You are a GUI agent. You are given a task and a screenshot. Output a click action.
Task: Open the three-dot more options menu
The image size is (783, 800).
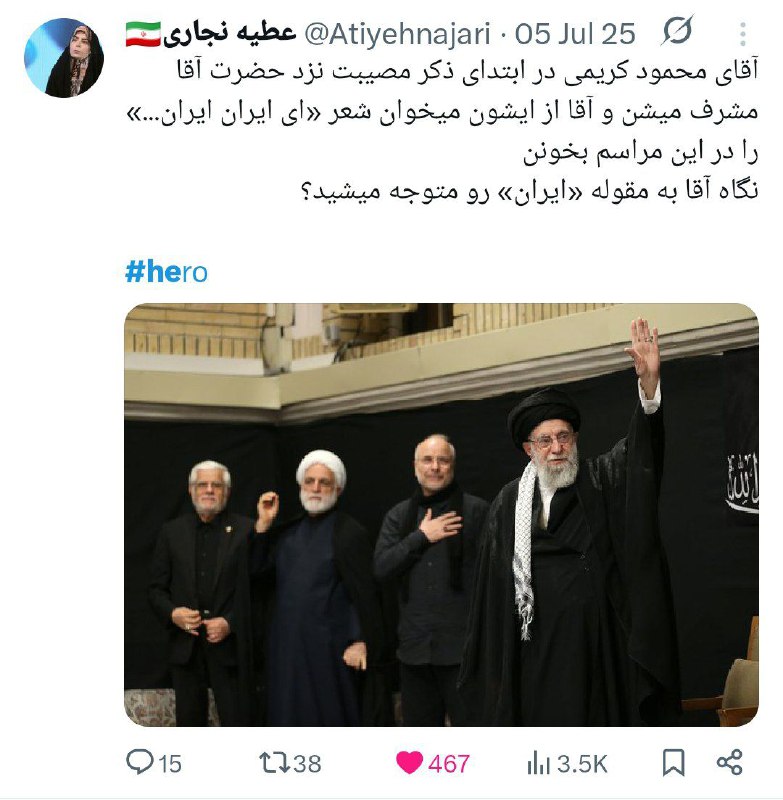click(x=743, y=34)
